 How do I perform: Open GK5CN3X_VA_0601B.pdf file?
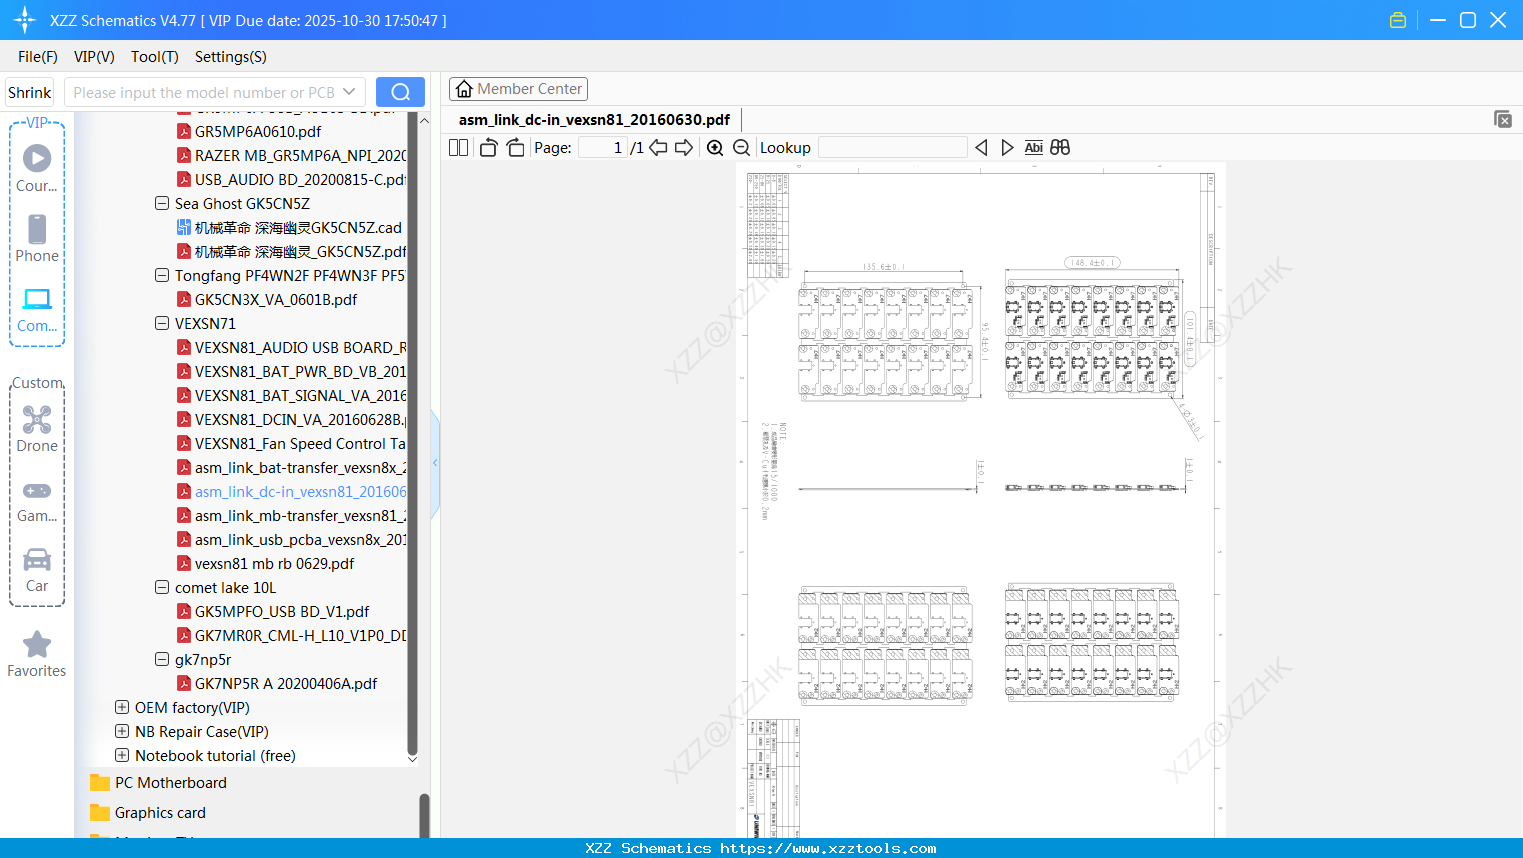267,299
